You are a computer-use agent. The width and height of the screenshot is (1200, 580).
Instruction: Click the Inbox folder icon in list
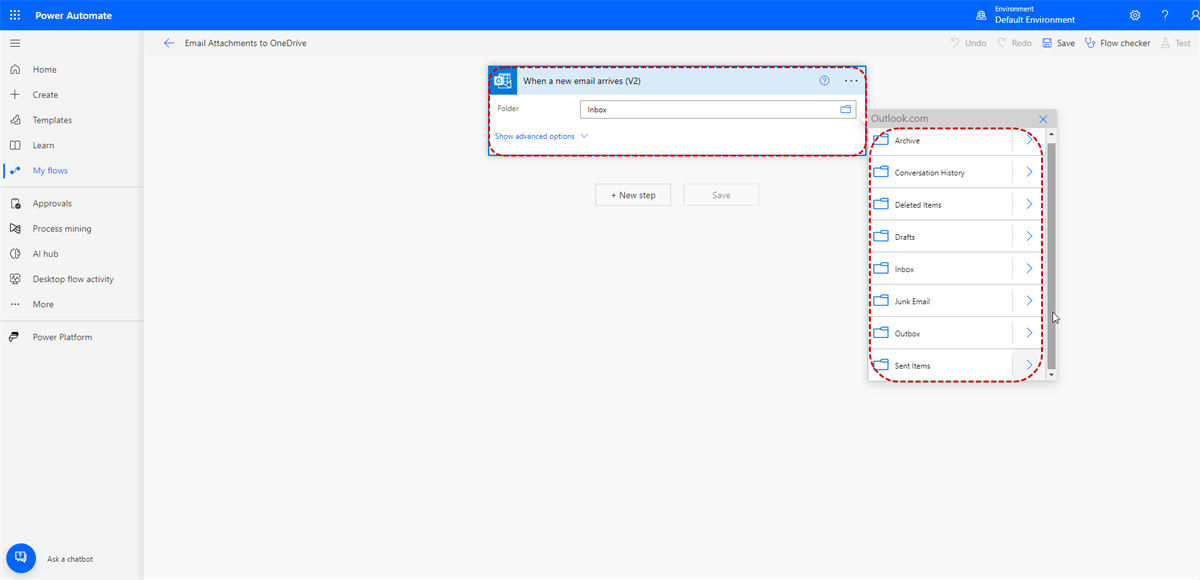pyautogui.click(x=881, y=268)
